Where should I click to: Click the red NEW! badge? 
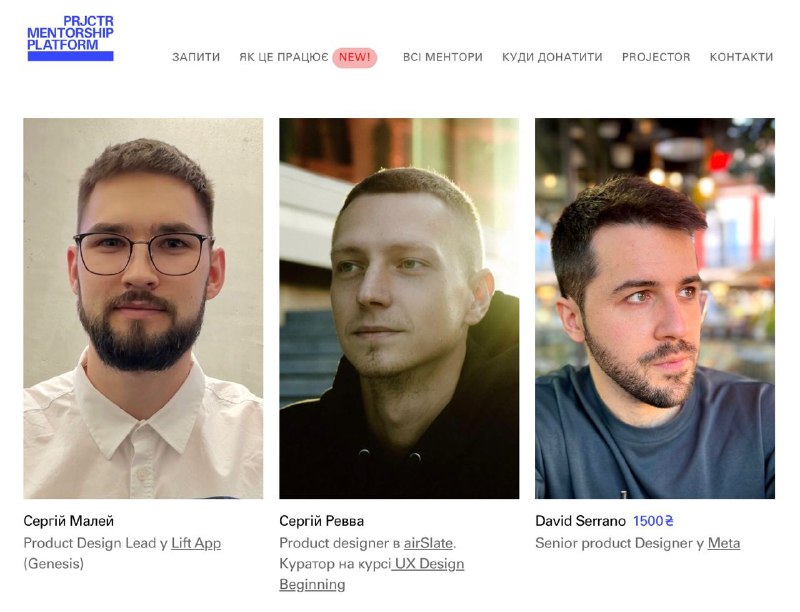pos(355,57)
